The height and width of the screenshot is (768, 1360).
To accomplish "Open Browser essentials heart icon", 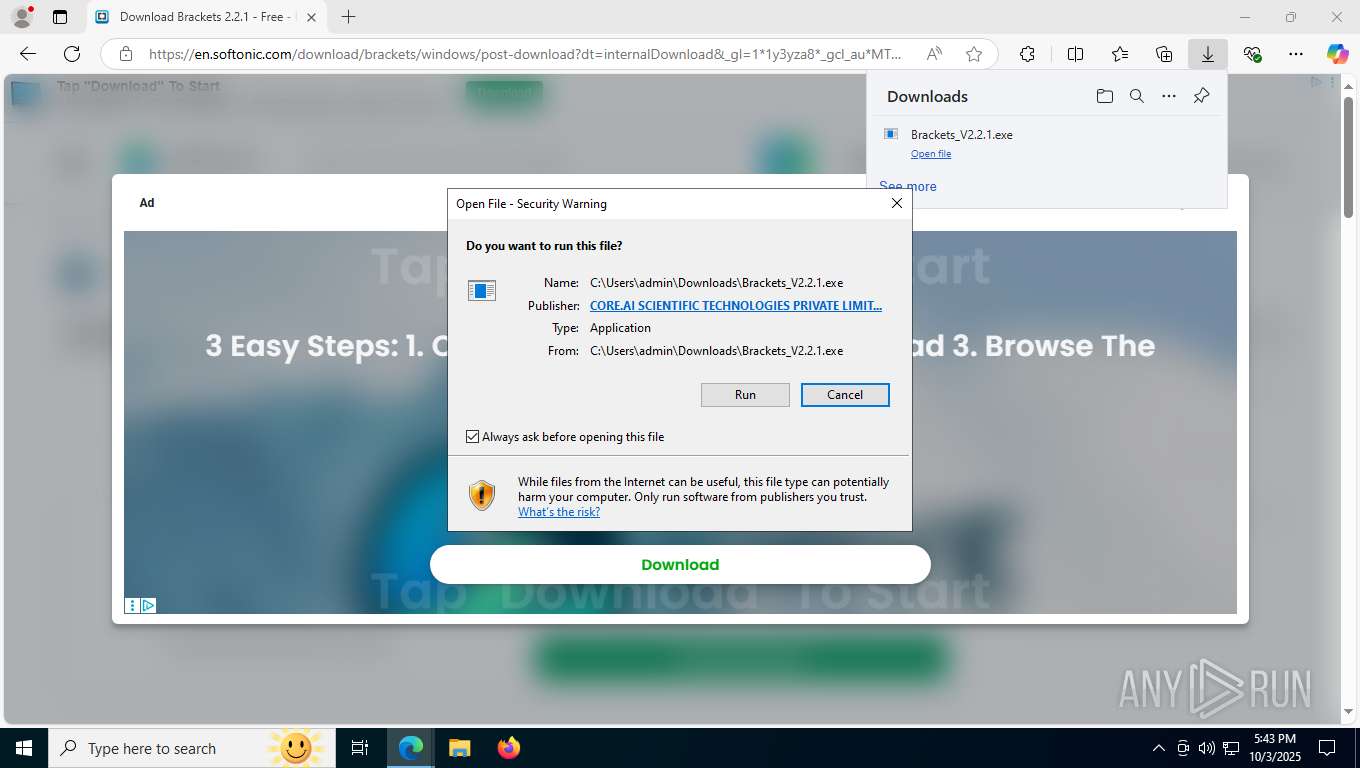I will pos(1252,54).
